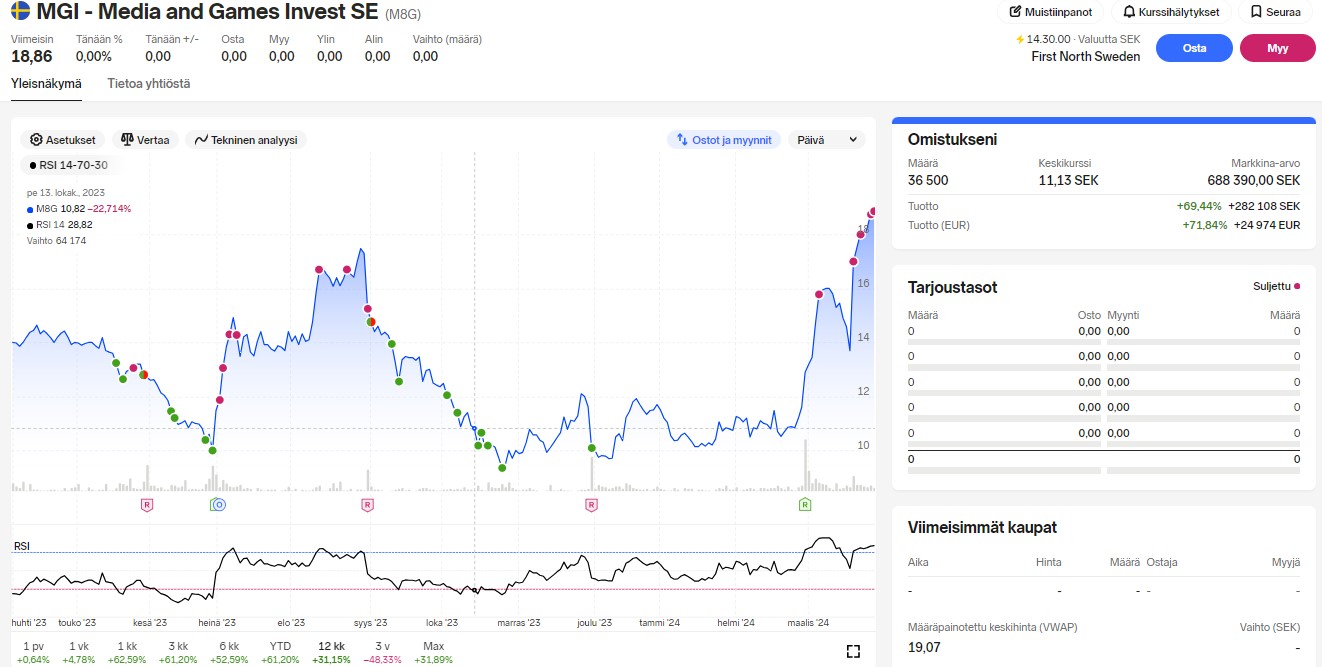Click the lowest green buy dot before marras '23
Image resolution: width=1322 pixels, height=667 pixels.
click(x=502, y=468)
